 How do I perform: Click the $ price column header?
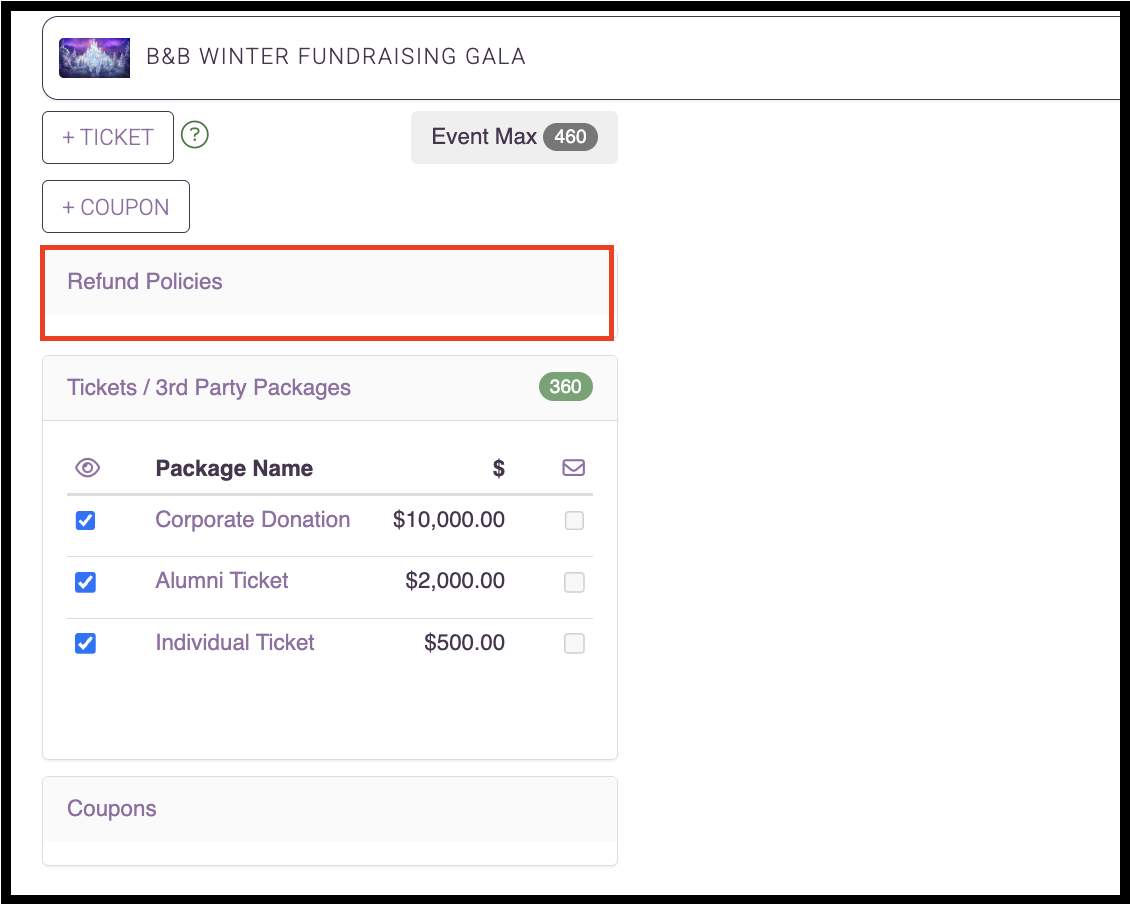click(x=499, y=469)
